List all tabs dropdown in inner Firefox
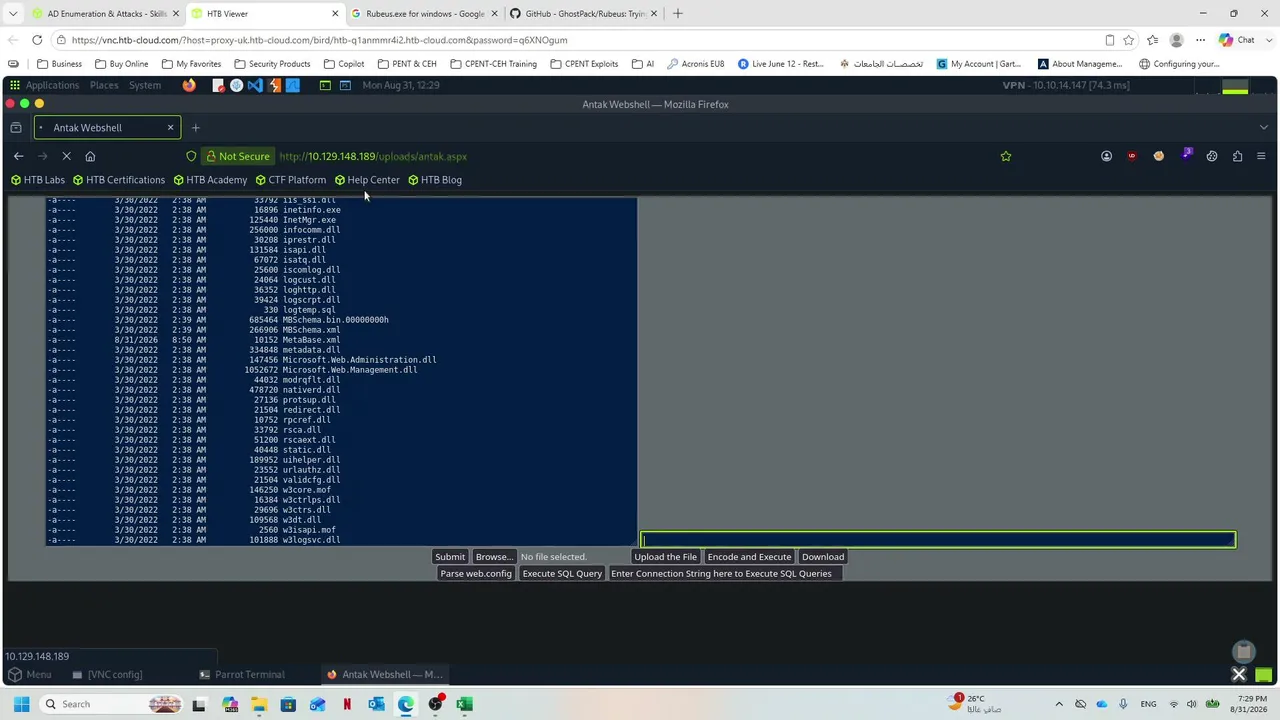The height and width of the screenshot is (720, 1280). tap(1264, 127)
